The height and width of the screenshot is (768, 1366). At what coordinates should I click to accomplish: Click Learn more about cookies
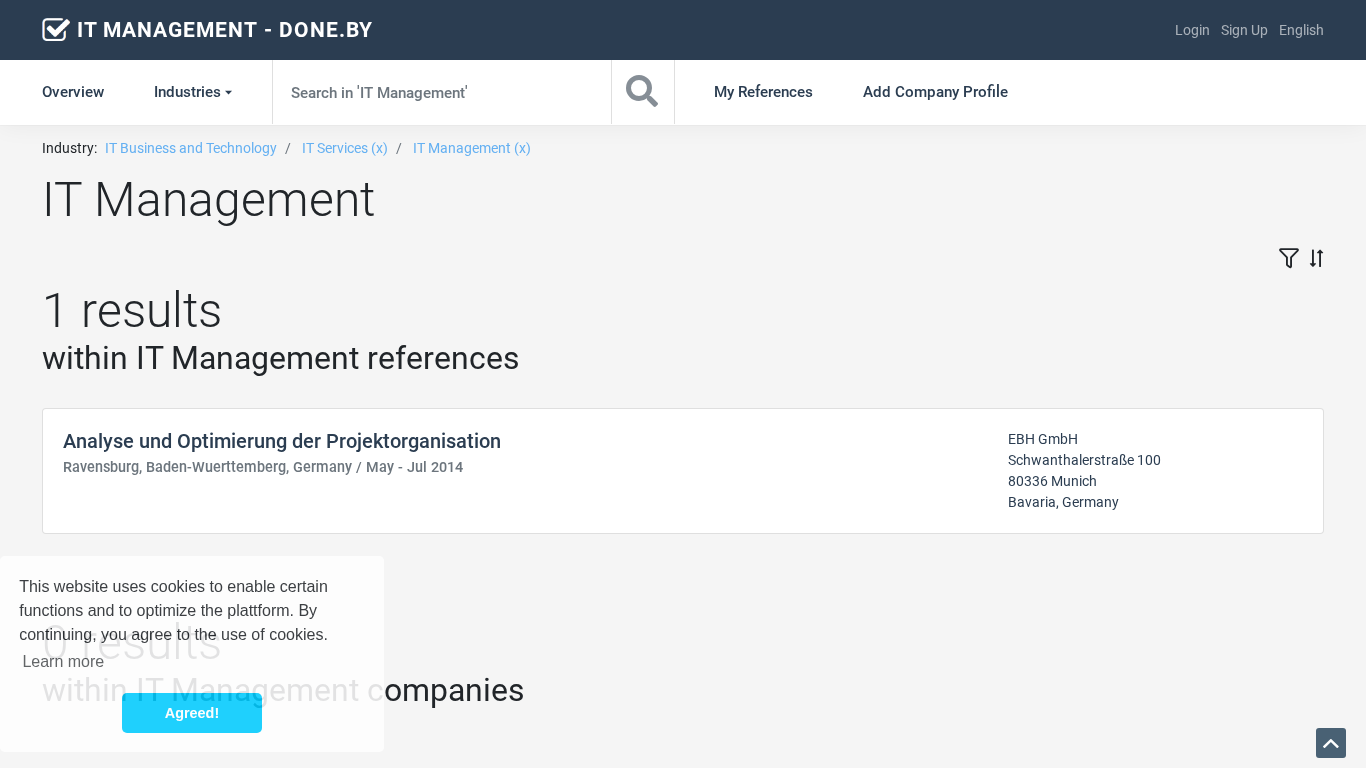(x=63, y=661)
